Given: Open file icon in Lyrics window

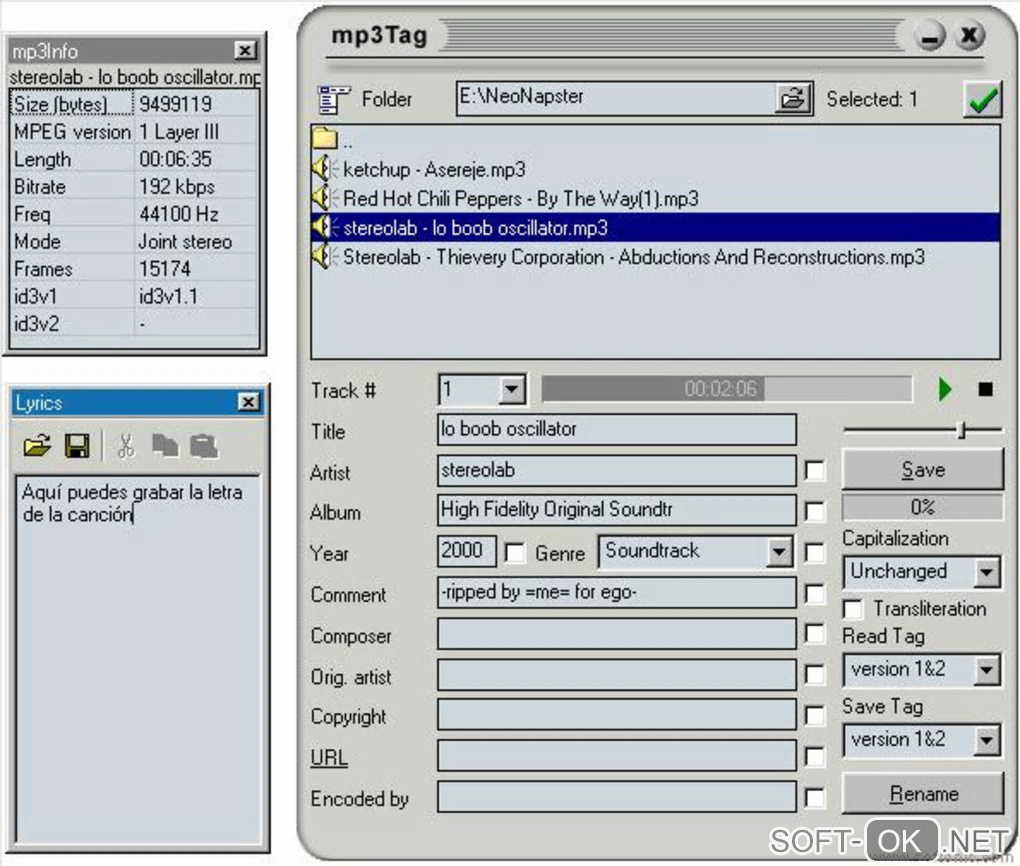Looking at the screenshot, I should pyautogui.click(x=37, y=446).
